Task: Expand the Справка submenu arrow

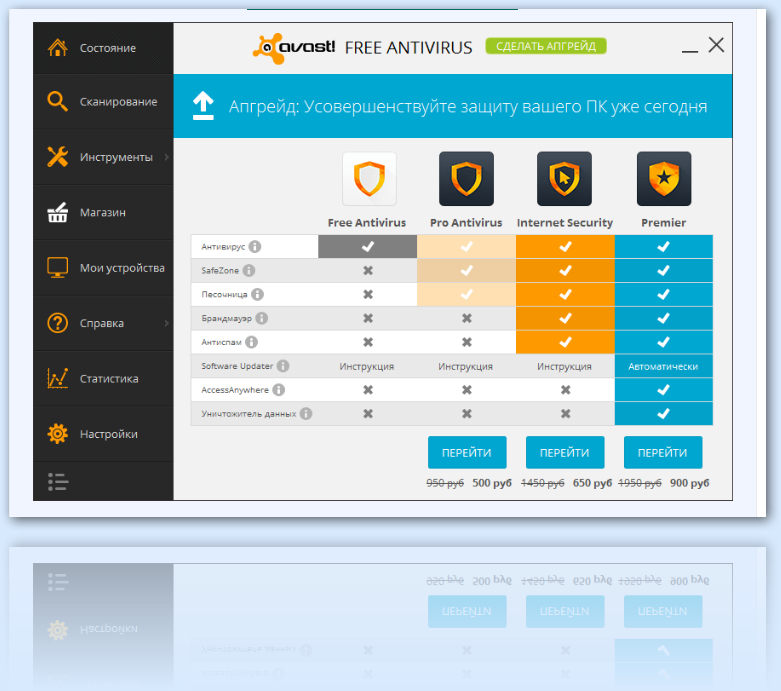Action: 167,323
